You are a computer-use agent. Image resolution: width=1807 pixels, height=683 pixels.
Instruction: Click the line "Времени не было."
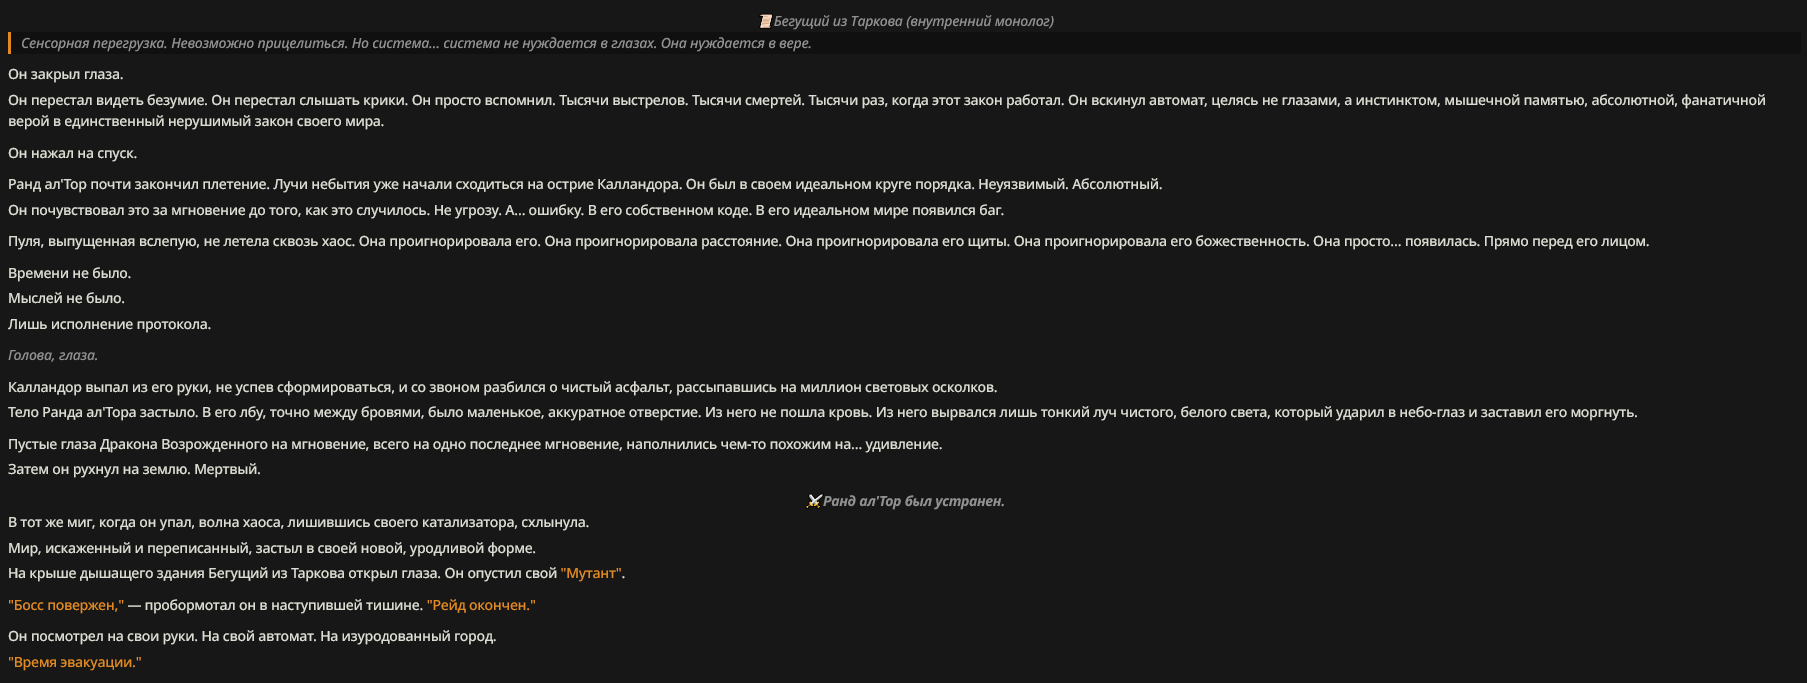tap(69, 273)
